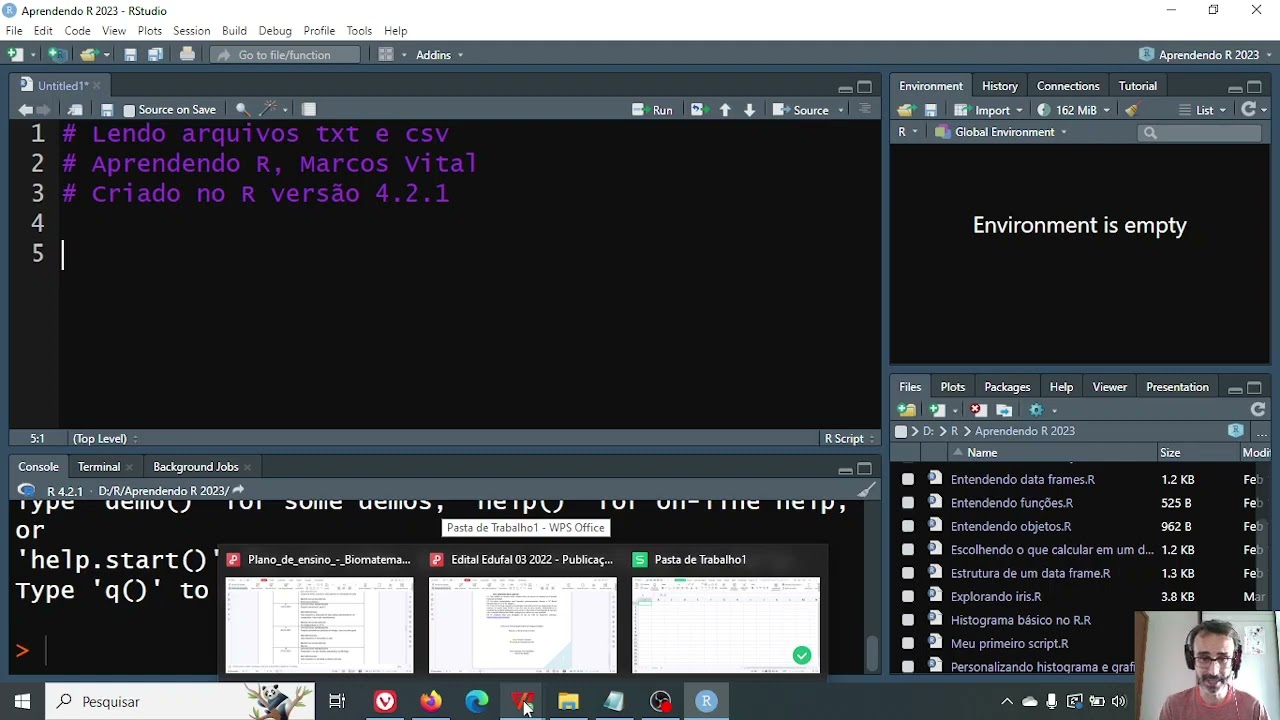Screen dimensions: 1280x720
Task: Go to previous section up arrow
Action: (x=725, y=110)
